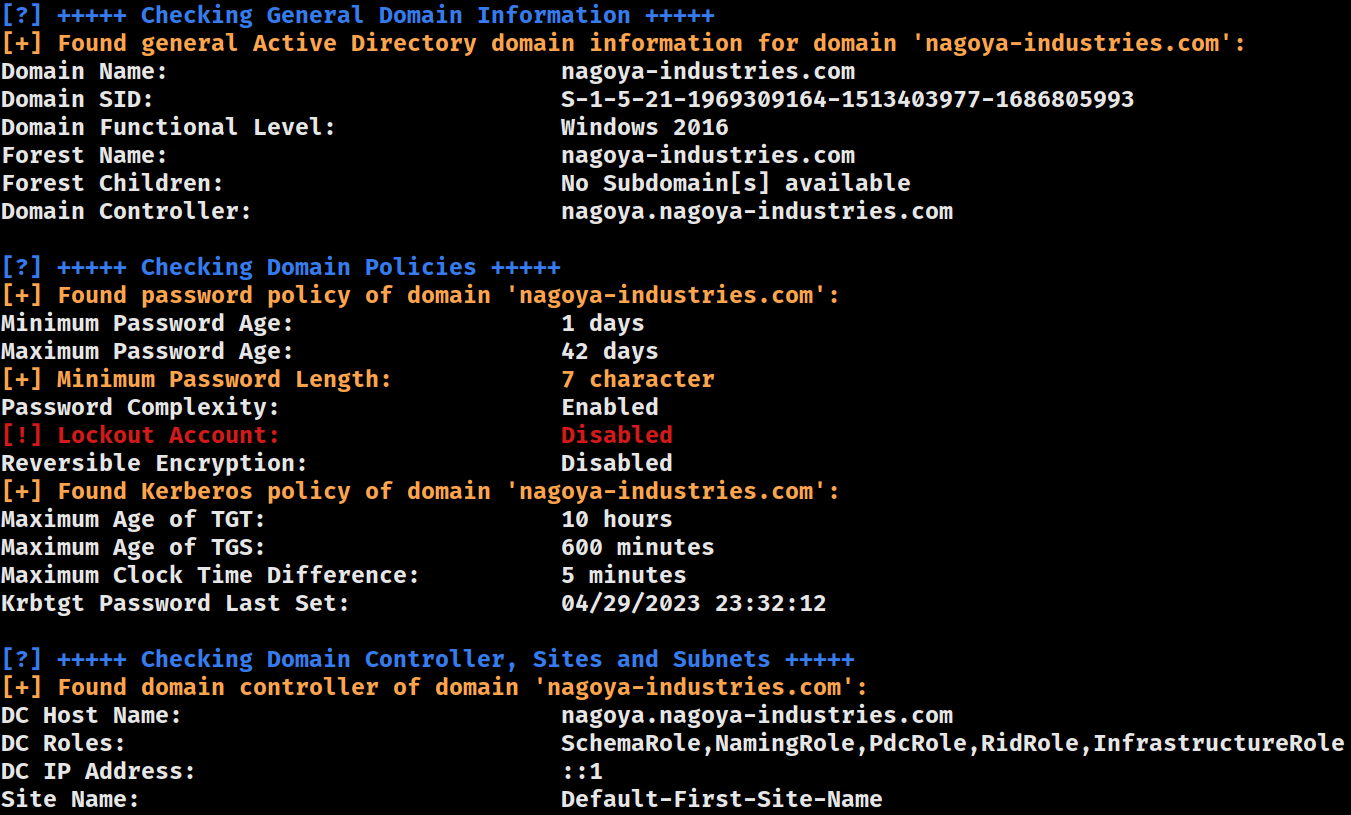
Task: Click the 'DC IP Address:' label
Action: point(98,772)
